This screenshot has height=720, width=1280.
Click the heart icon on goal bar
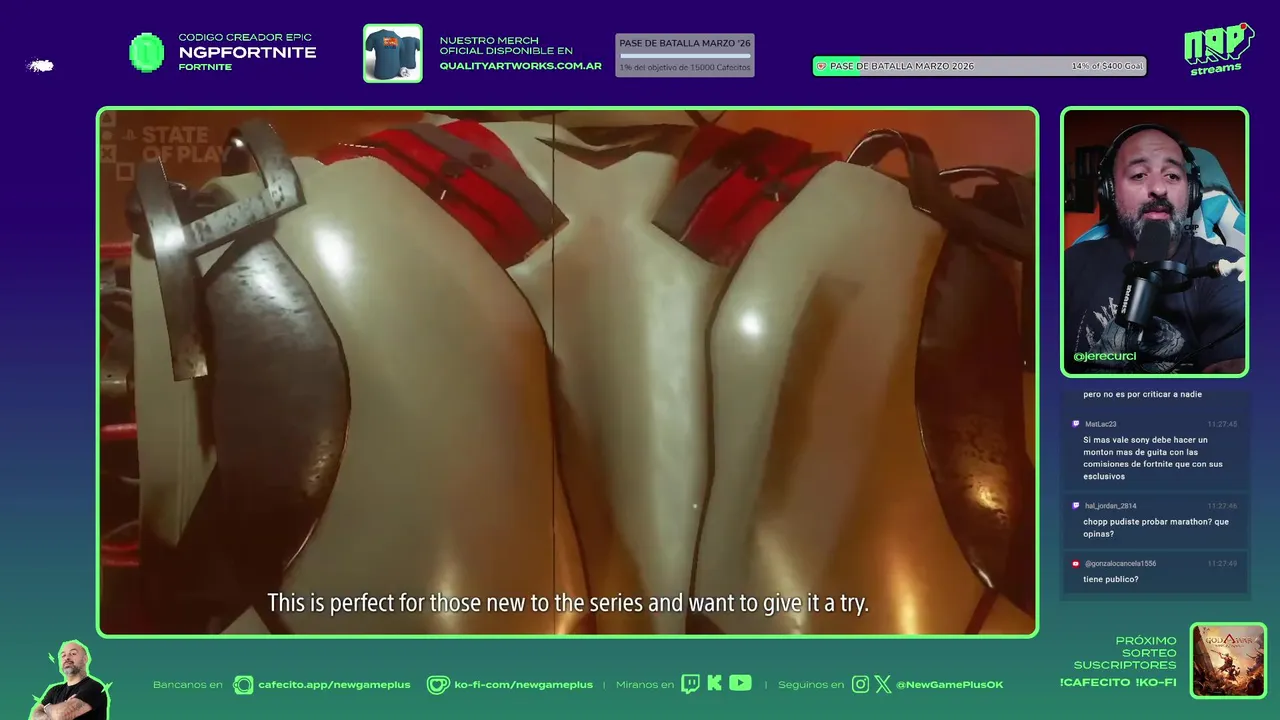[x=822, y=66]
